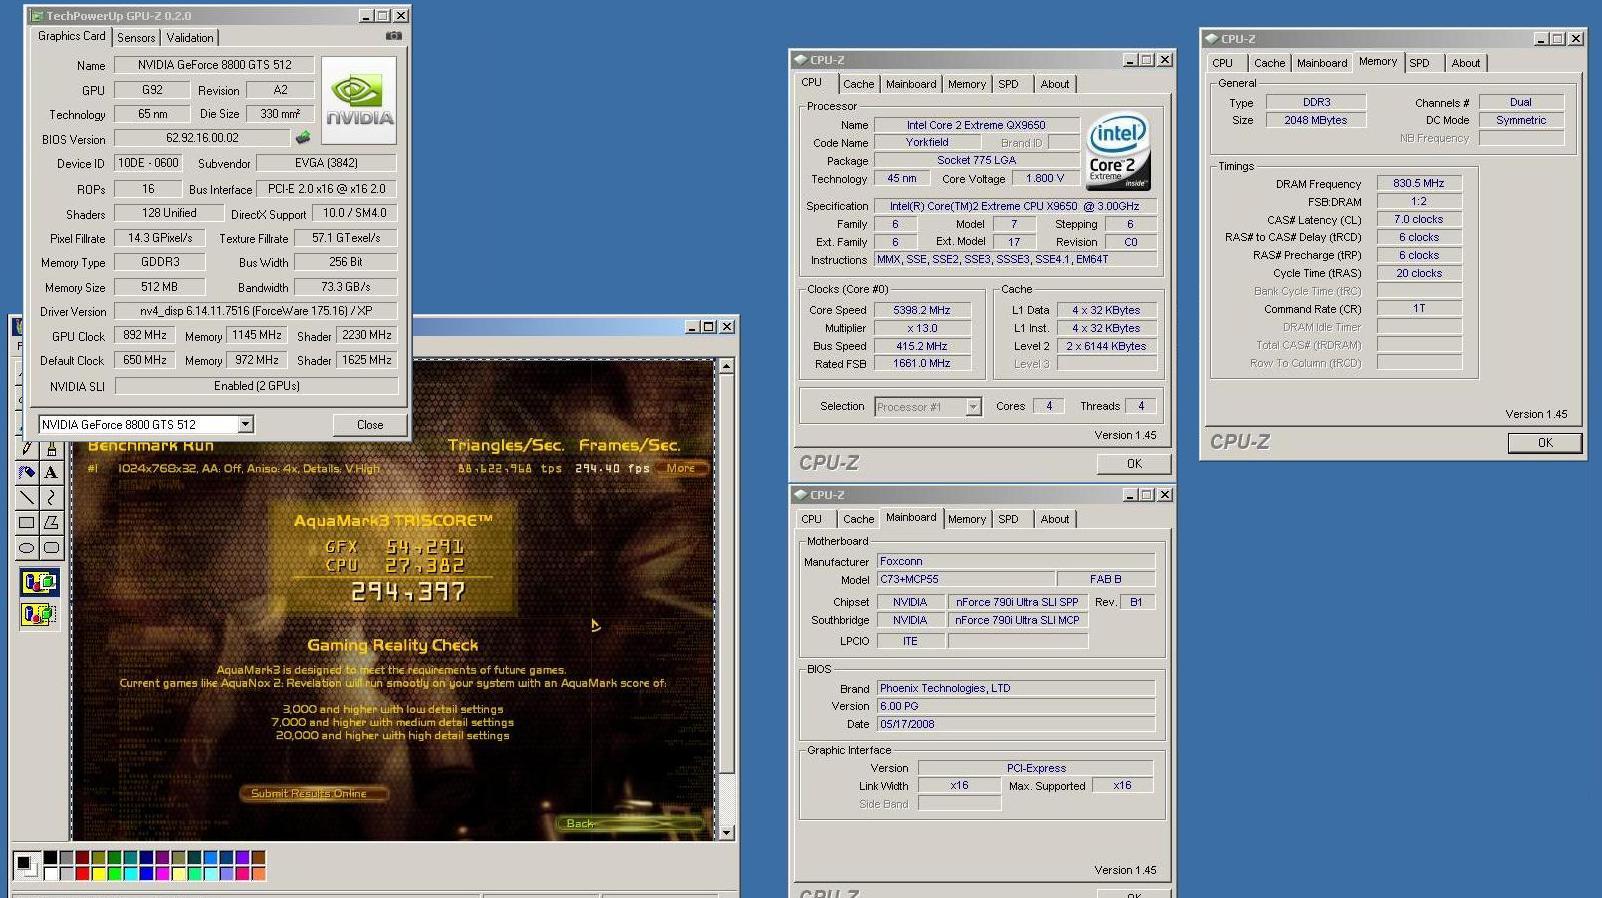Click the BIOS save chip icon
The height and width of the screenshot is (898, 1602).
(x=303, y=137)
